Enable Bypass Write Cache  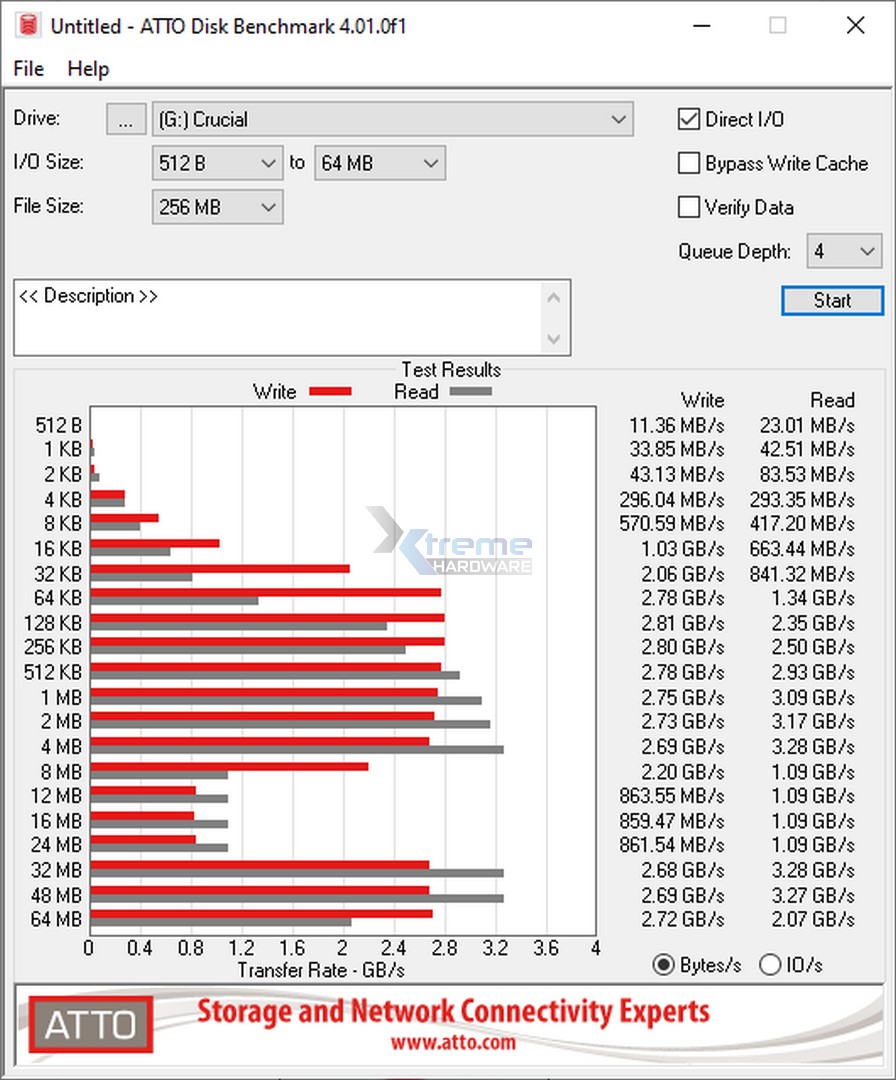tap(689, 164)
